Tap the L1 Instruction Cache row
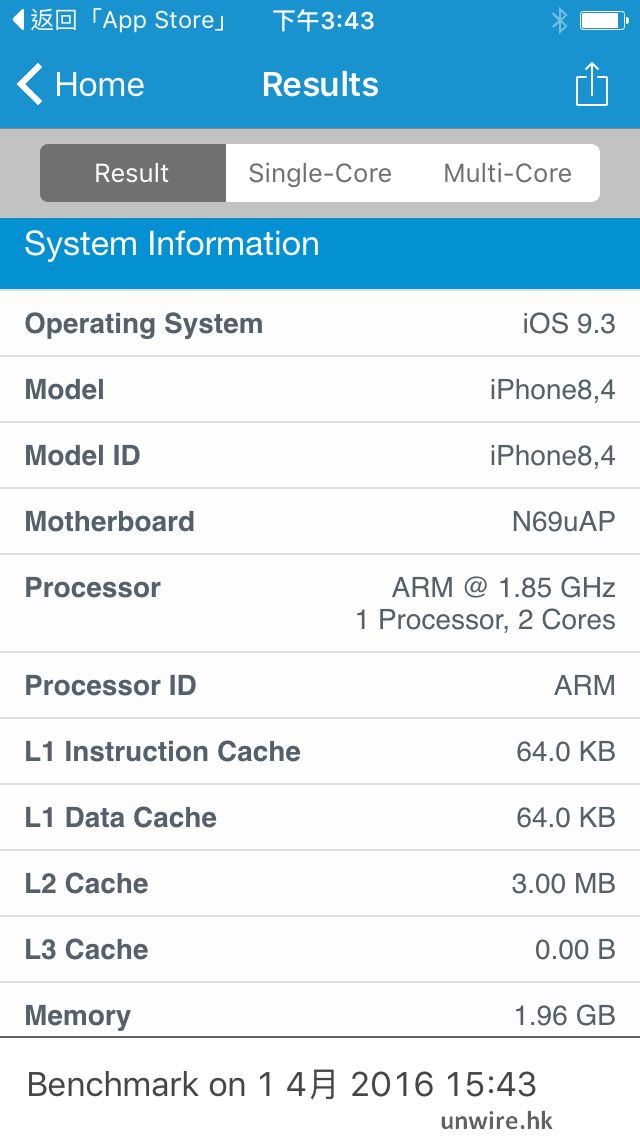Screen dimensions: 640x1136 click(x=320, y=752)
